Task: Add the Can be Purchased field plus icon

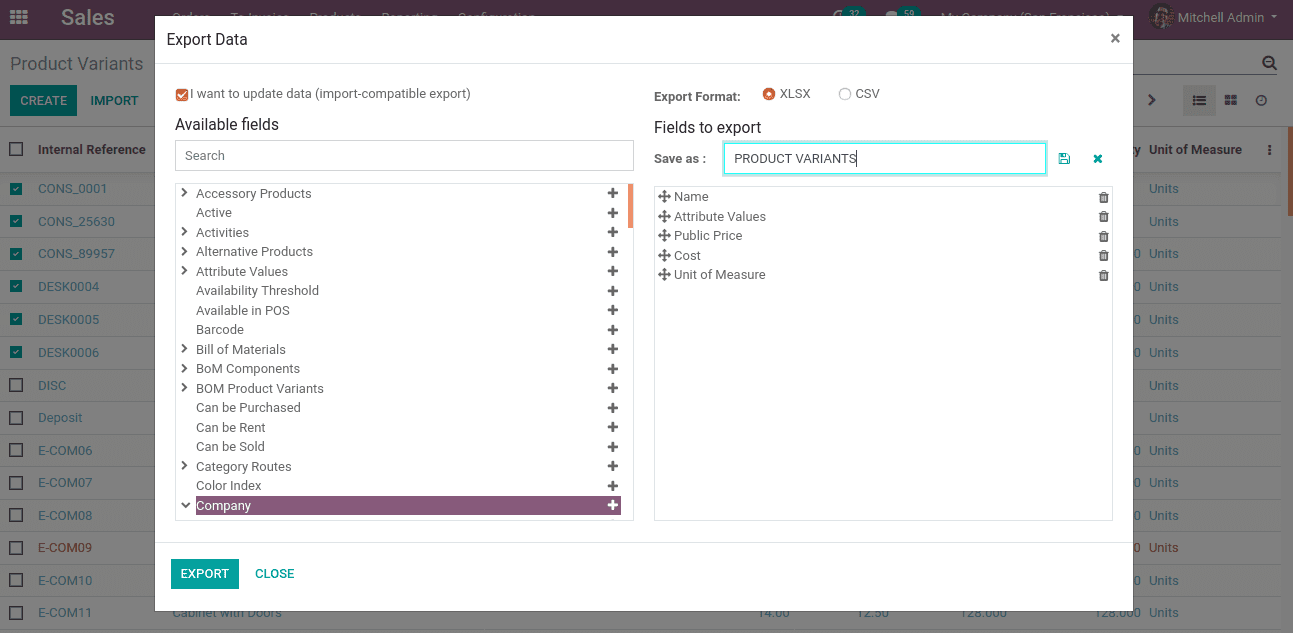Action: pyautogui.click(x=613, y=408)
